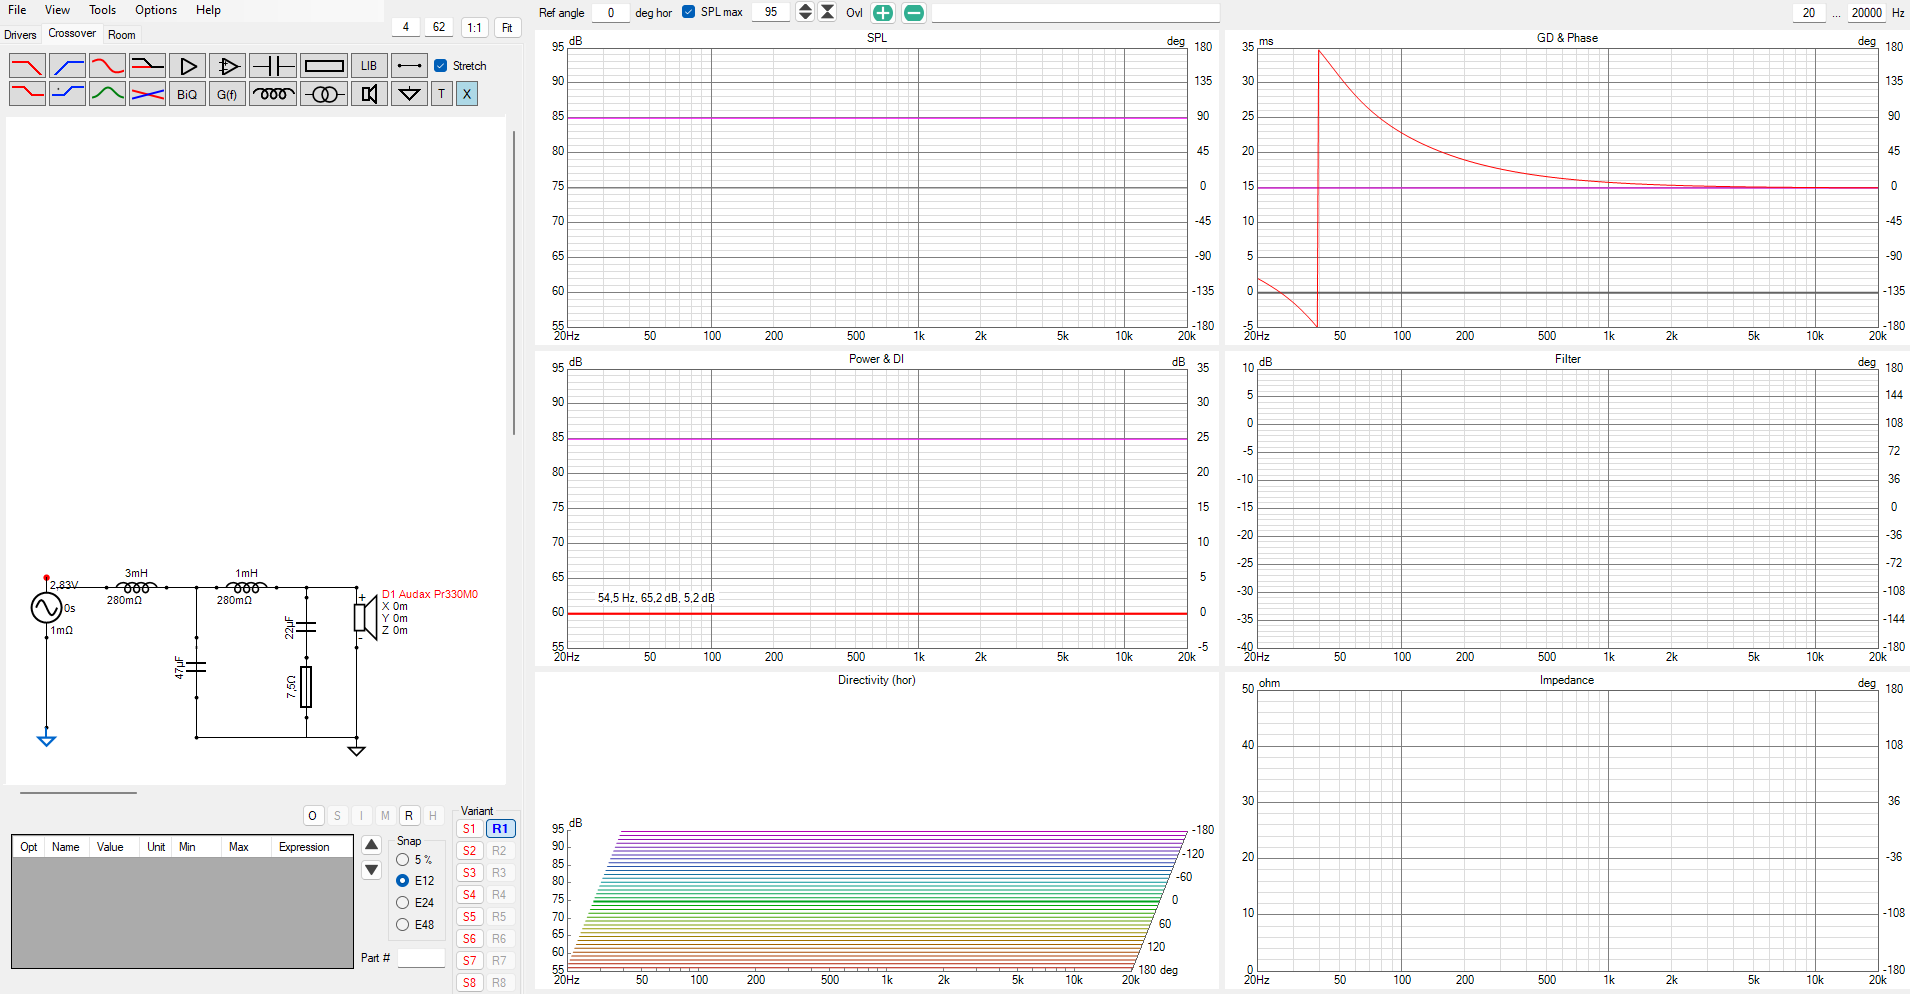Open the LIB component library
The height and width of the screenshot is (994, 1910).
click(369, 66)
